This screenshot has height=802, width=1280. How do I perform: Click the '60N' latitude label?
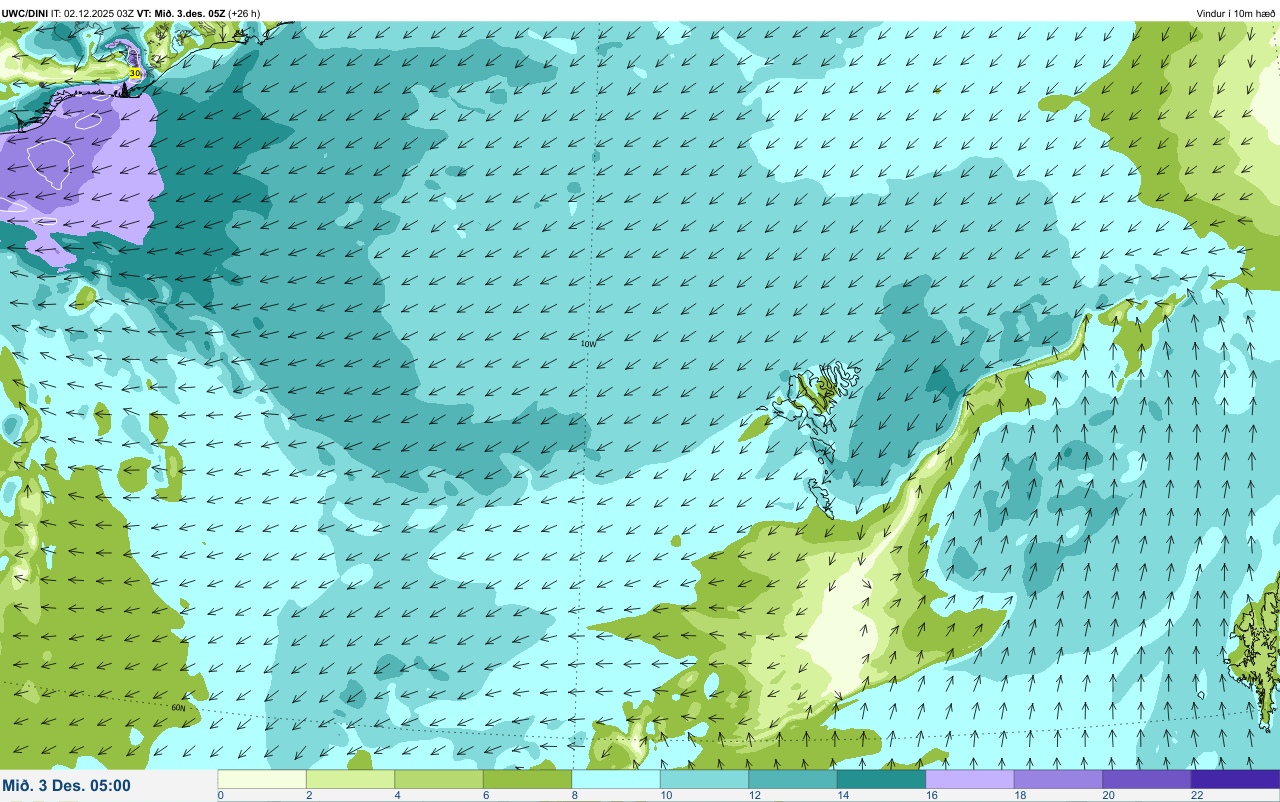(x=179, y=707)
